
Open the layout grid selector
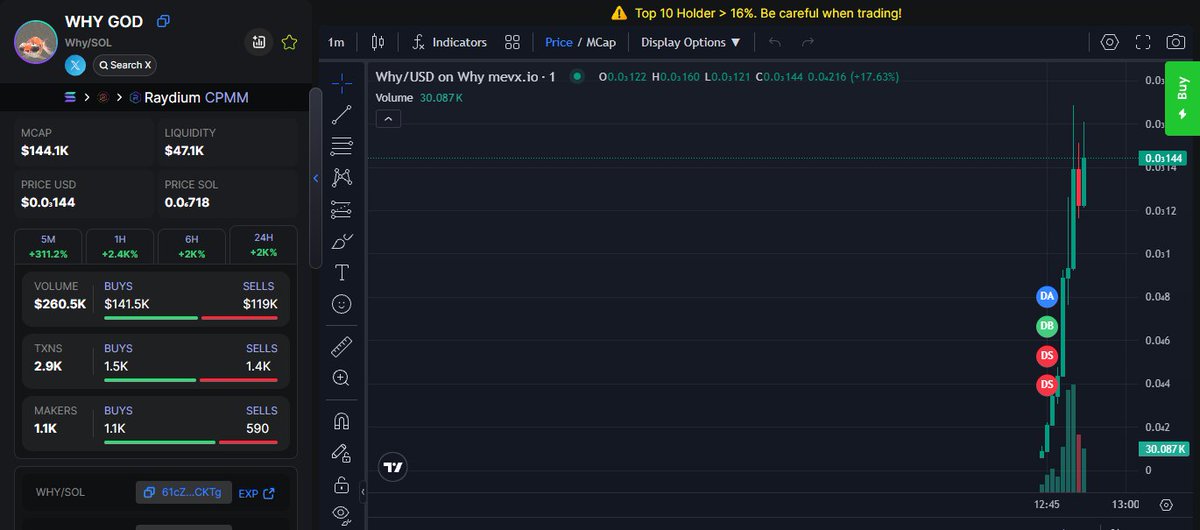[x=513, y=42]
